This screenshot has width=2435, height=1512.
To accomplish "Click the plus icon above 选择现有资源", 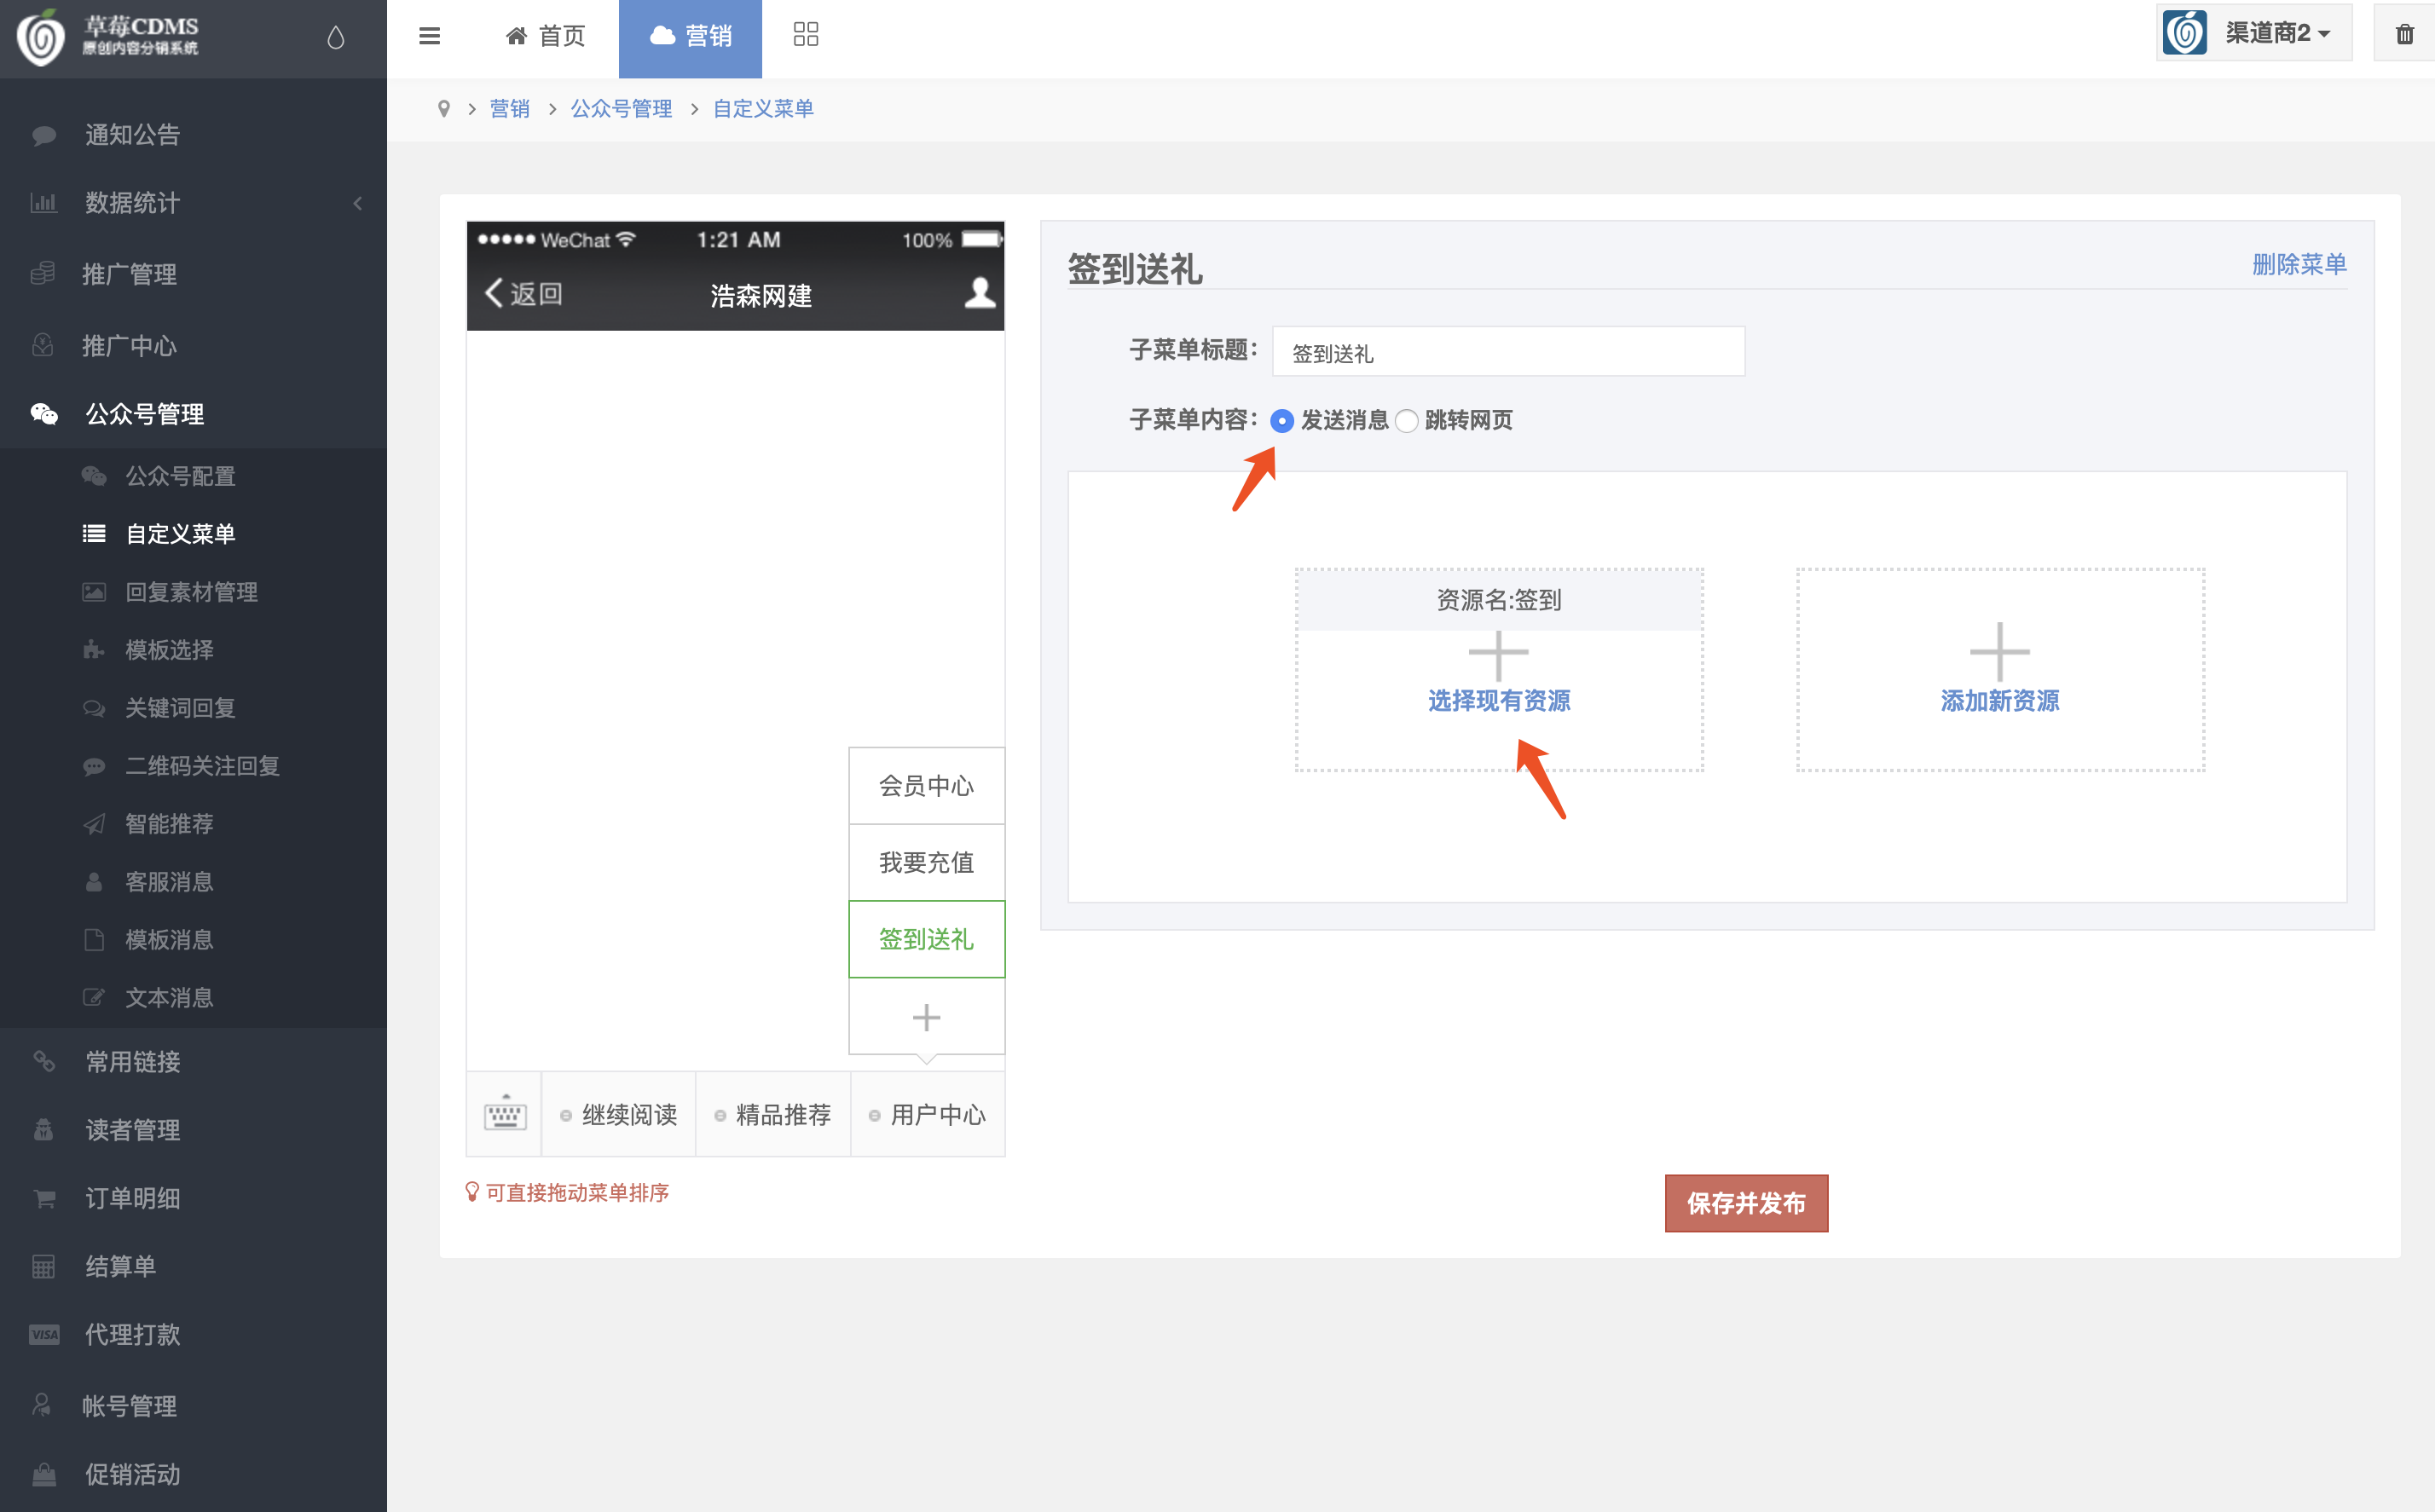I will [x=1498, y=655].
